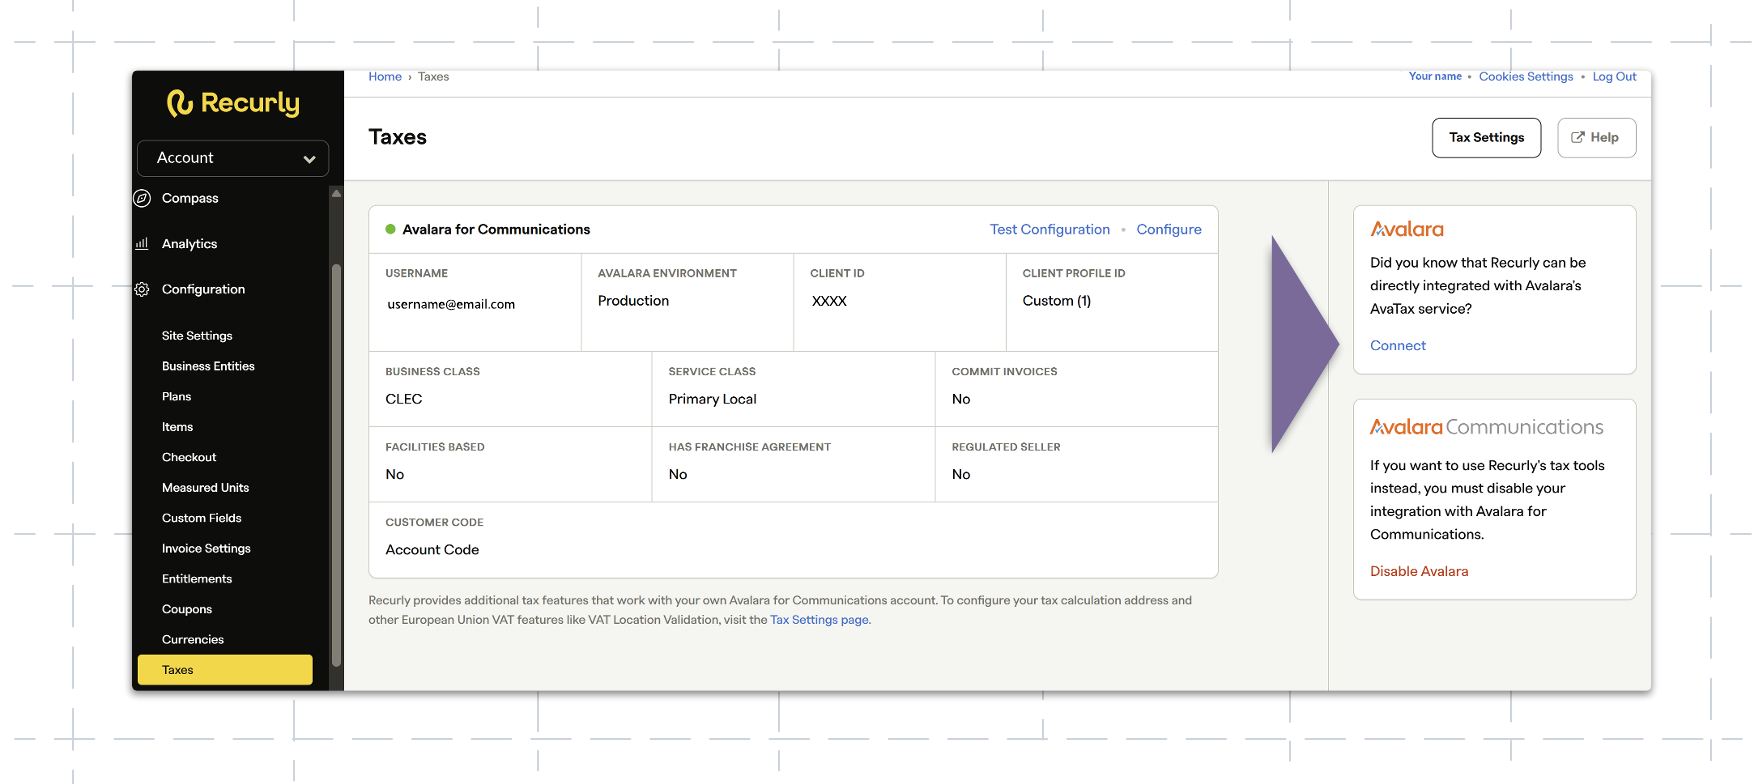Open Invoice Settings menu item
1764x784 pixels.
(x=206, y=549)
